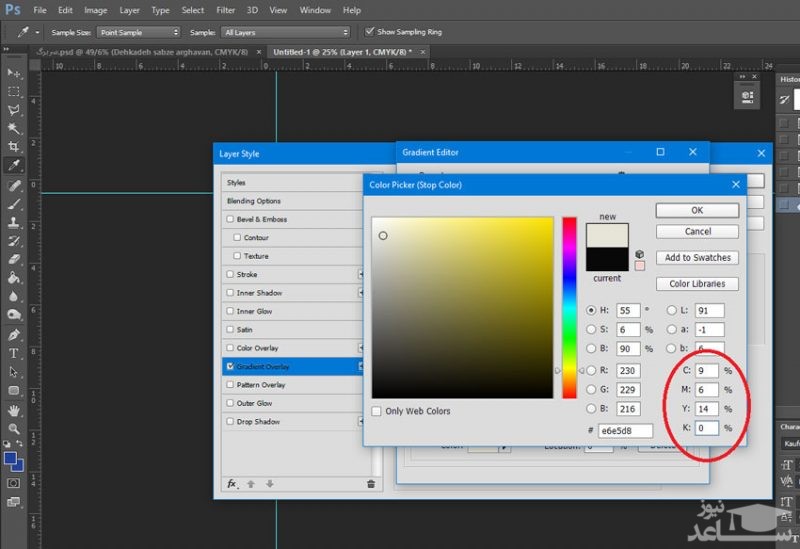Select the Crop tool
Viewport: 800px width, 549px height.
coord(14,148)
